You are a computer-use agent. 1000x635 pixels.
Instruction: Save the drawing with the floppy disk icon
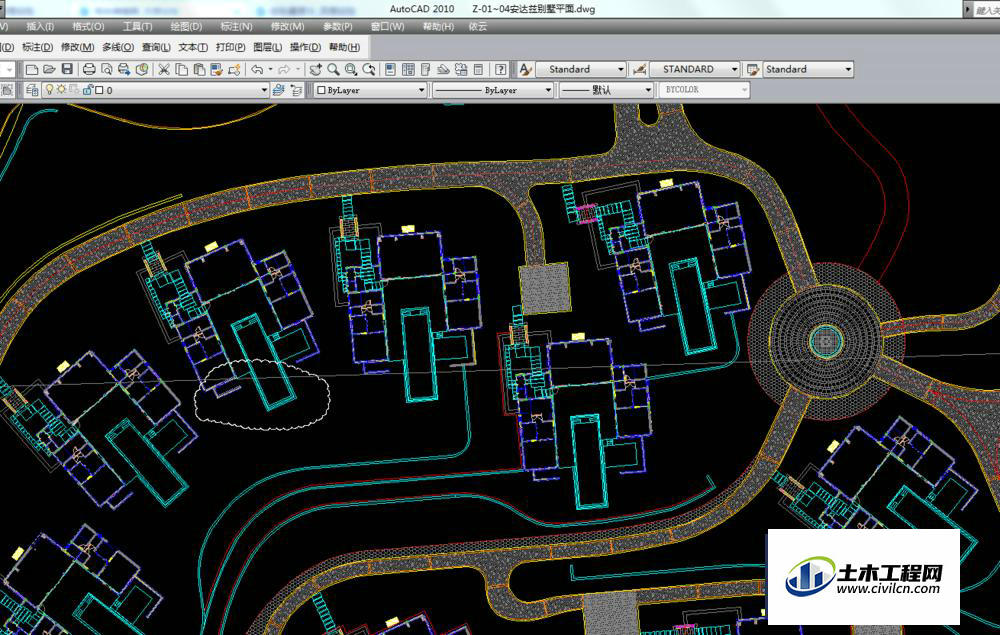[67, 69]
